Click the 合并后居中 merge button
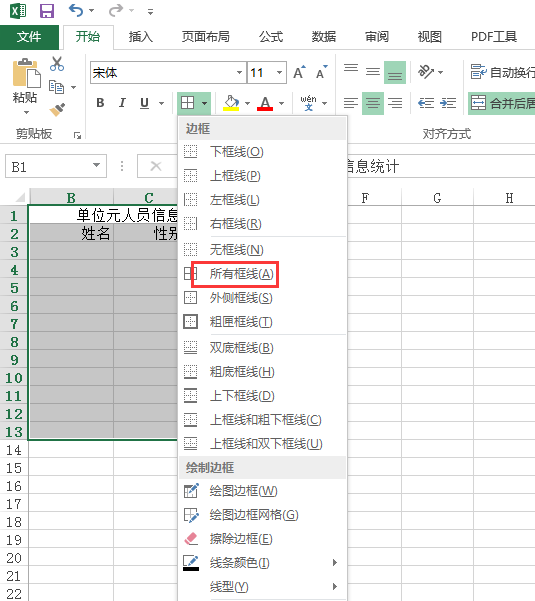535x601 pixels. click(502, 103)
